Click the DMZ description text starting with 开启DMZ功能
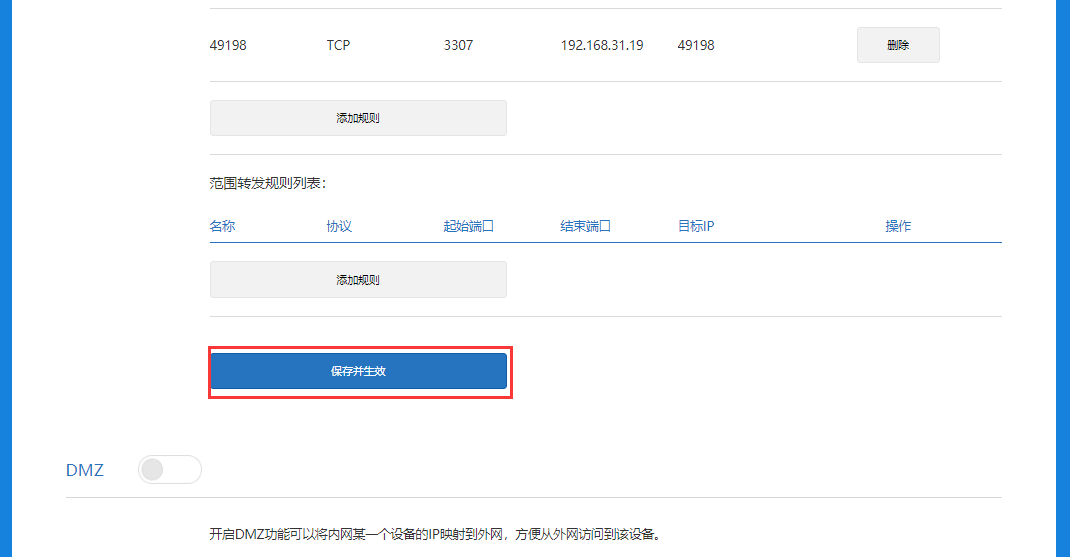The width and height of the screenshot is (1070, 557). click(434, 534)
